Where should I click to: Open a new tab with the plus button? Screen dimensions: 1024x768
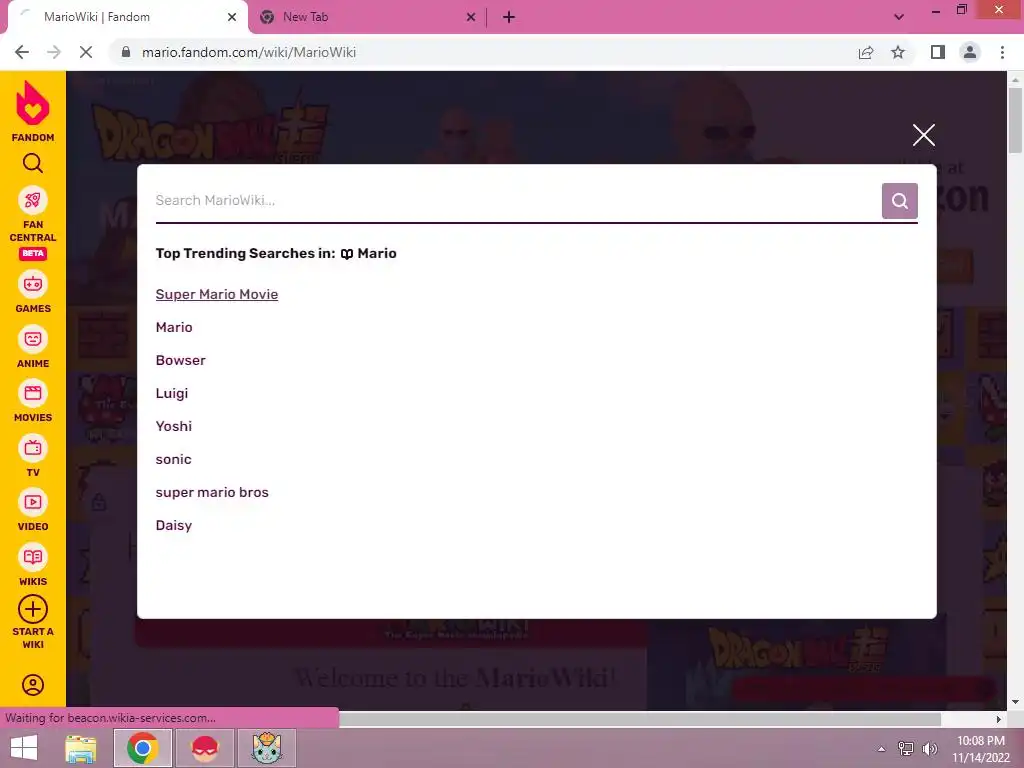point(509,17)
